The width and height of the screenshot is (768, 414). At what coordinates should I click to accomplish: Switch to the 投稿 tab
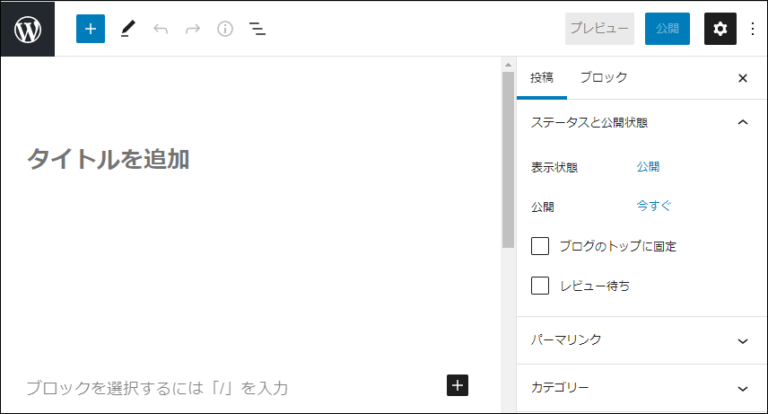(541, 78)
